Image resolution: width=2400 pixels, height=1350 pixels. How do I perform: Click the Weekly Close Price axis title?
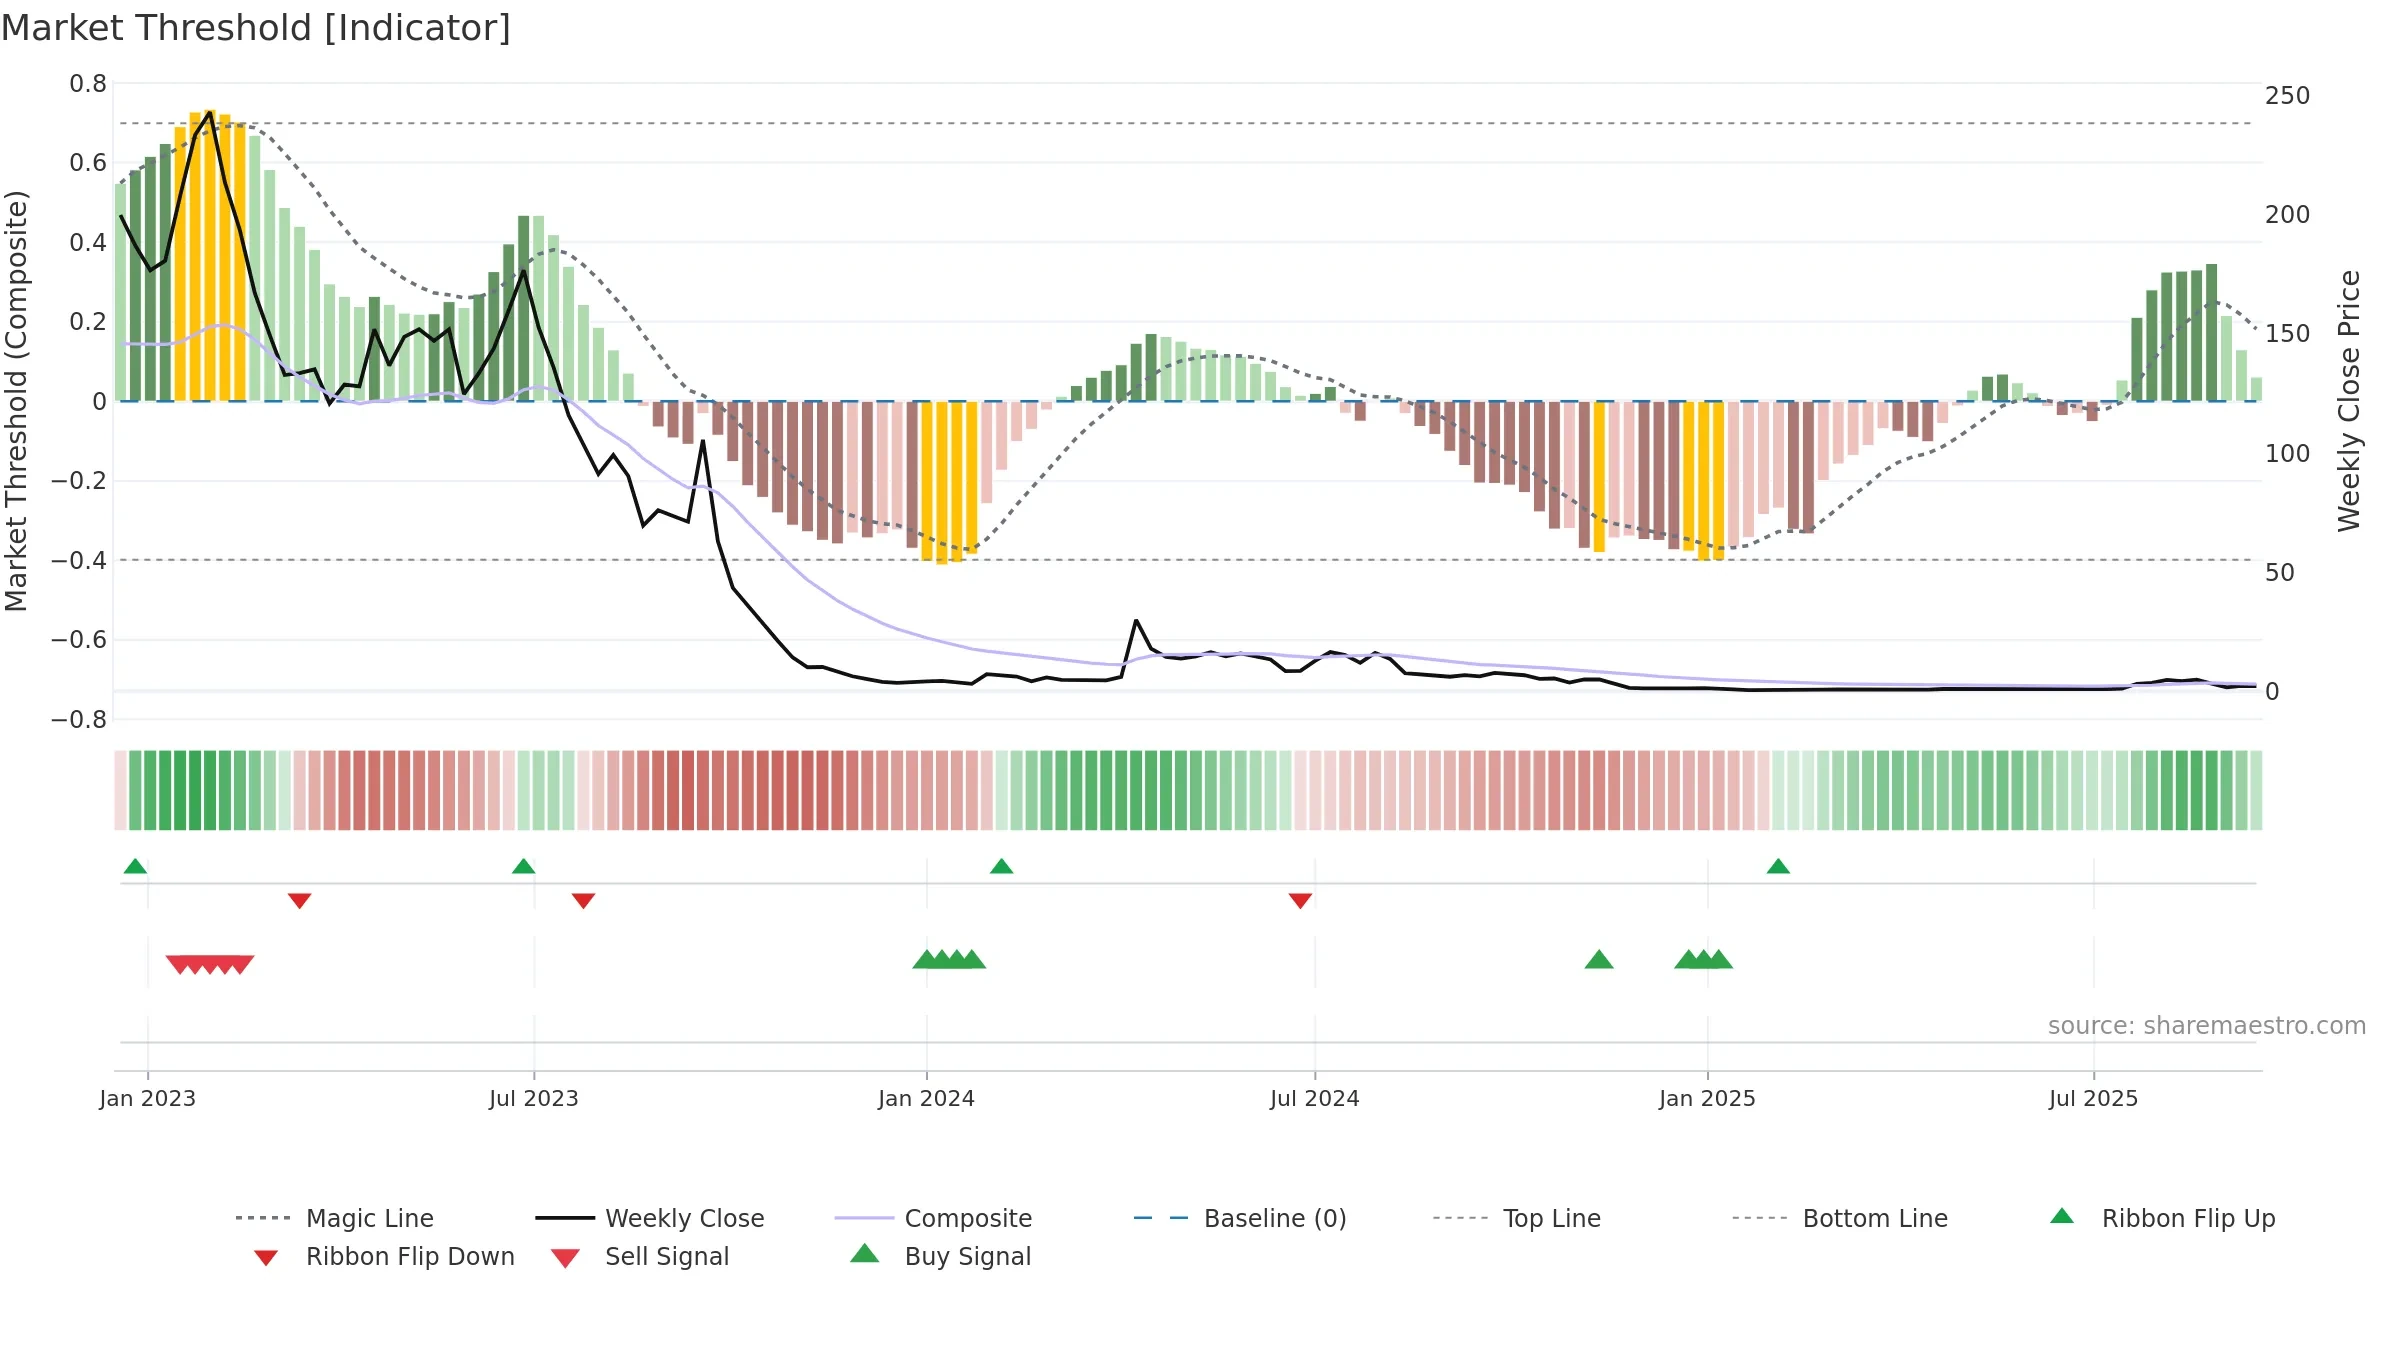[x=2349, y=400]
